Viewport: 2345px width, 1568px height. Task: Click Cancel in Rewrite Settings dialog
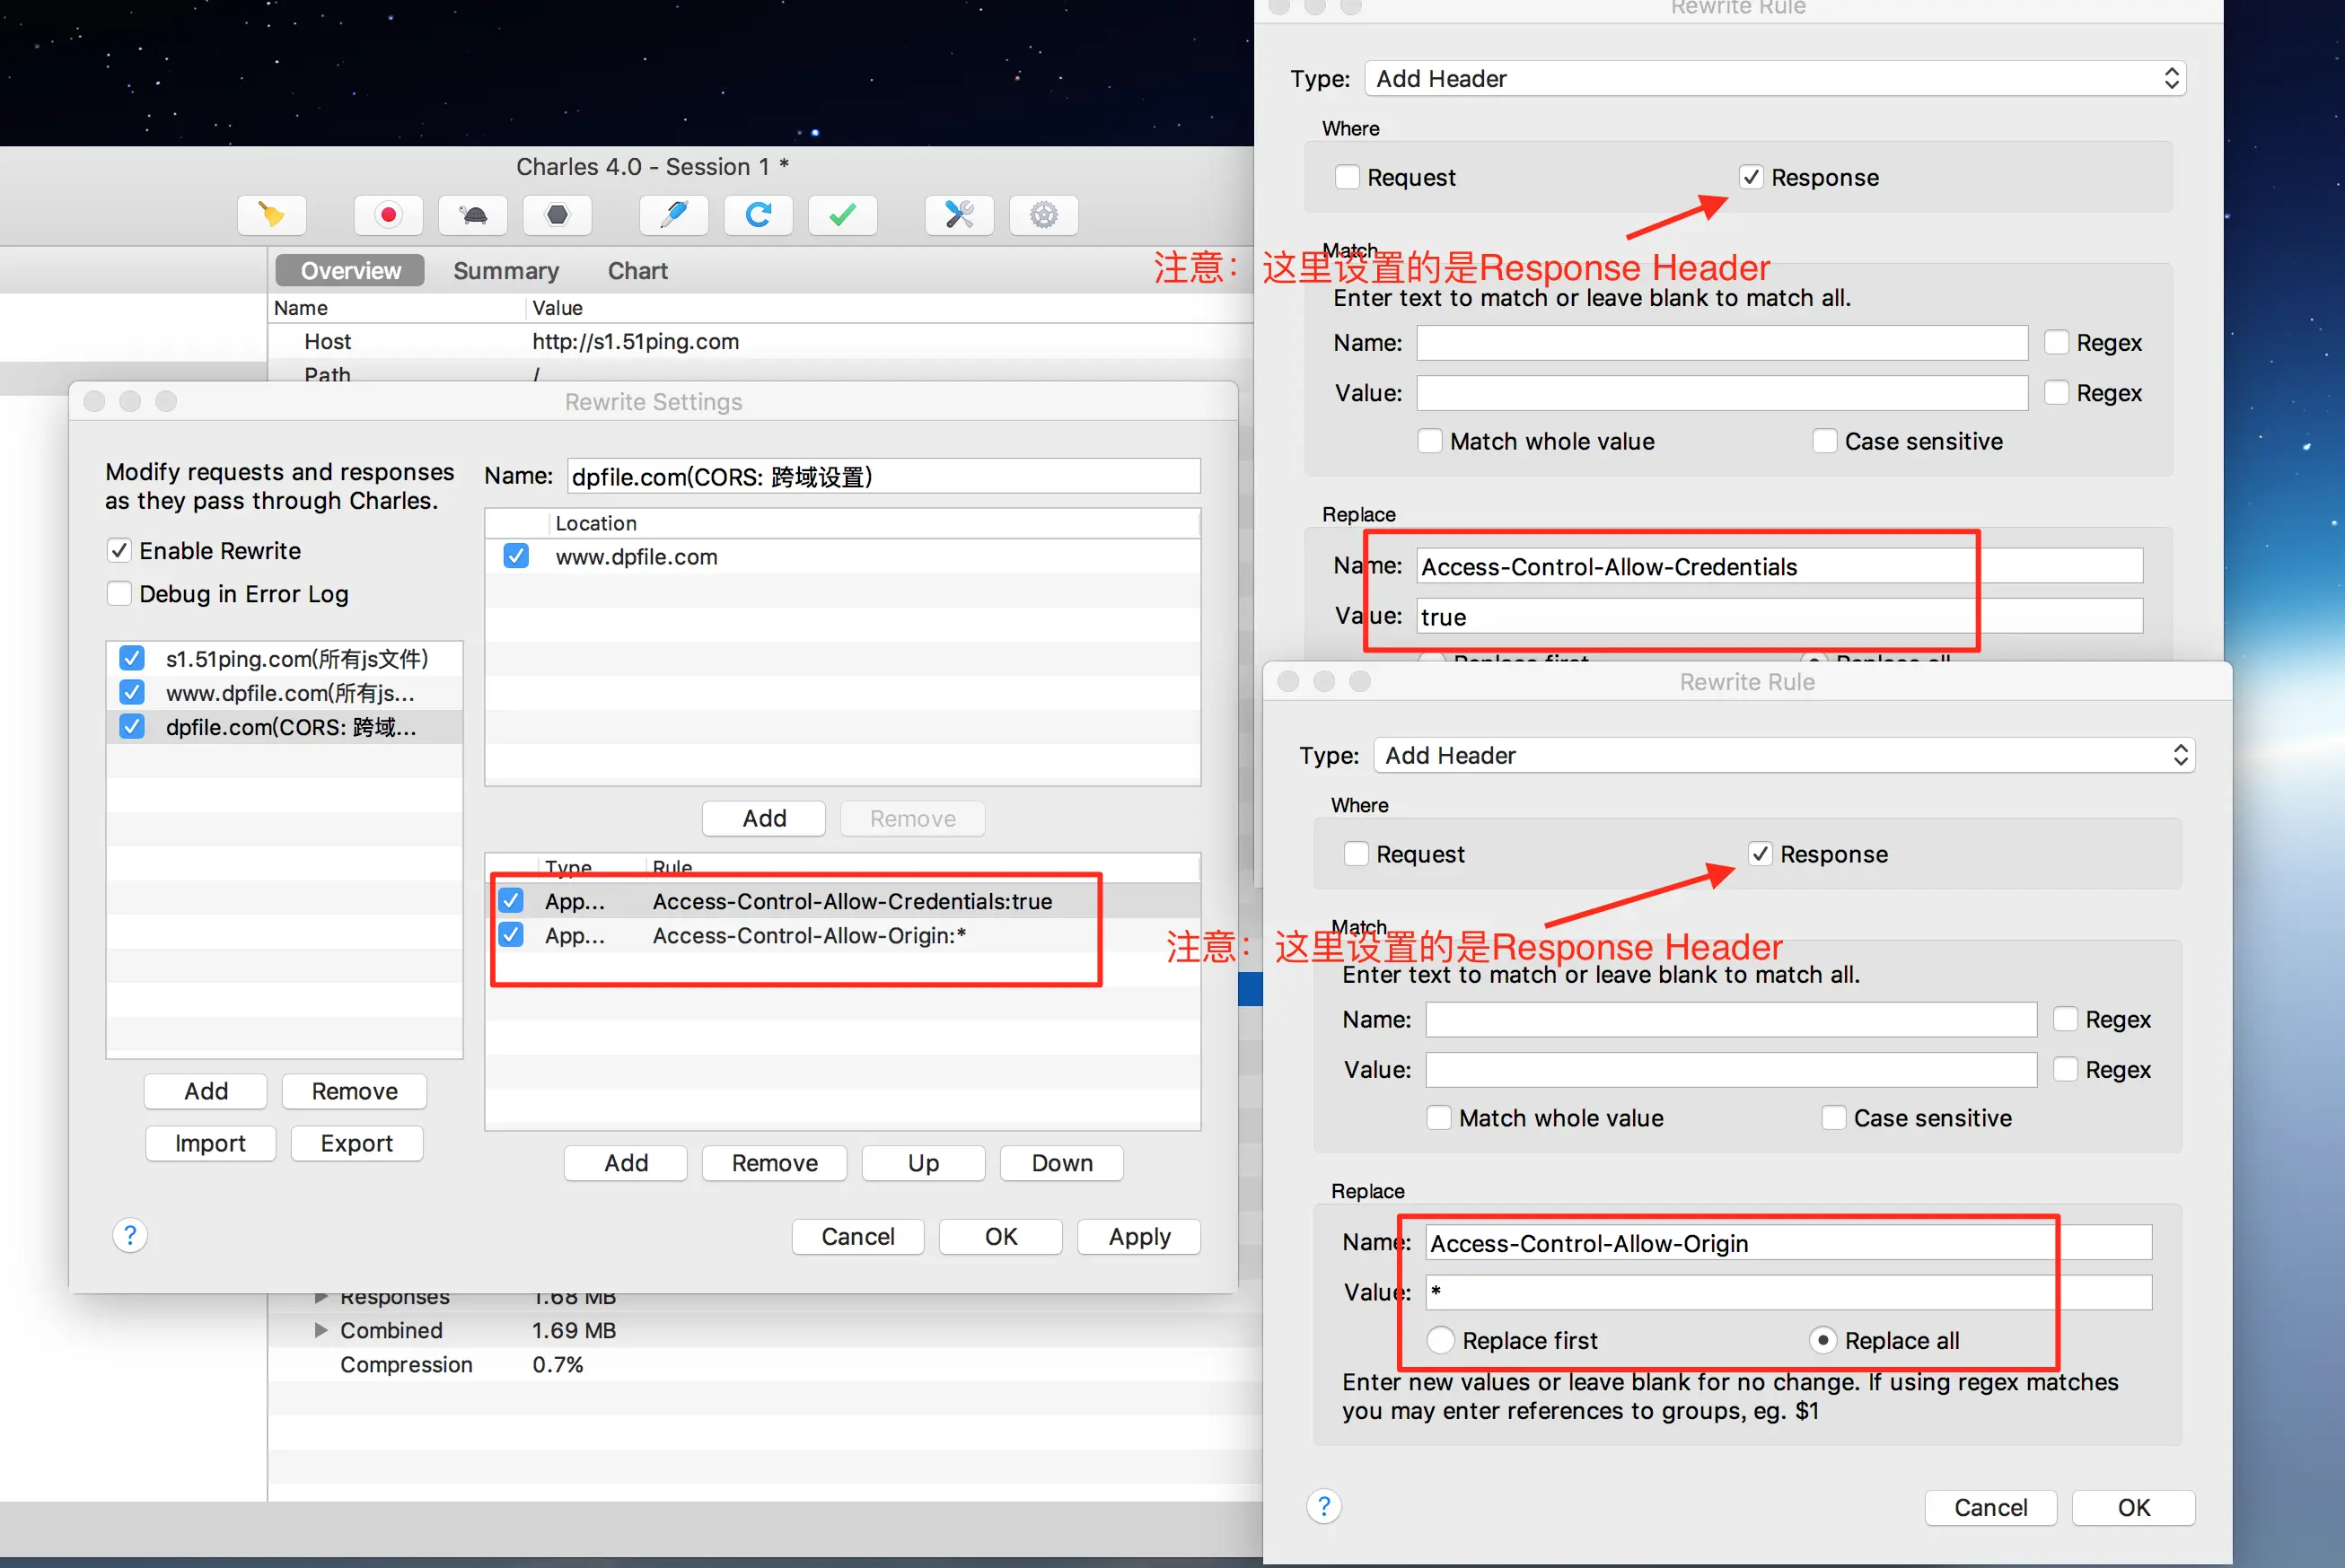(x=858, y=1236)
